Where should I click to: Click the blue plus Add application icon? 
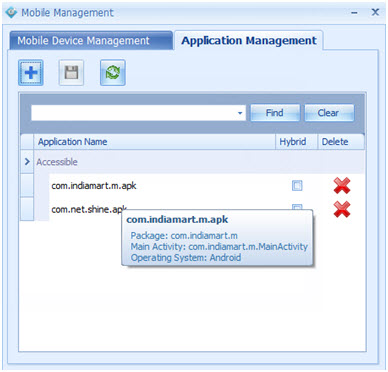(x=31, y=73)
